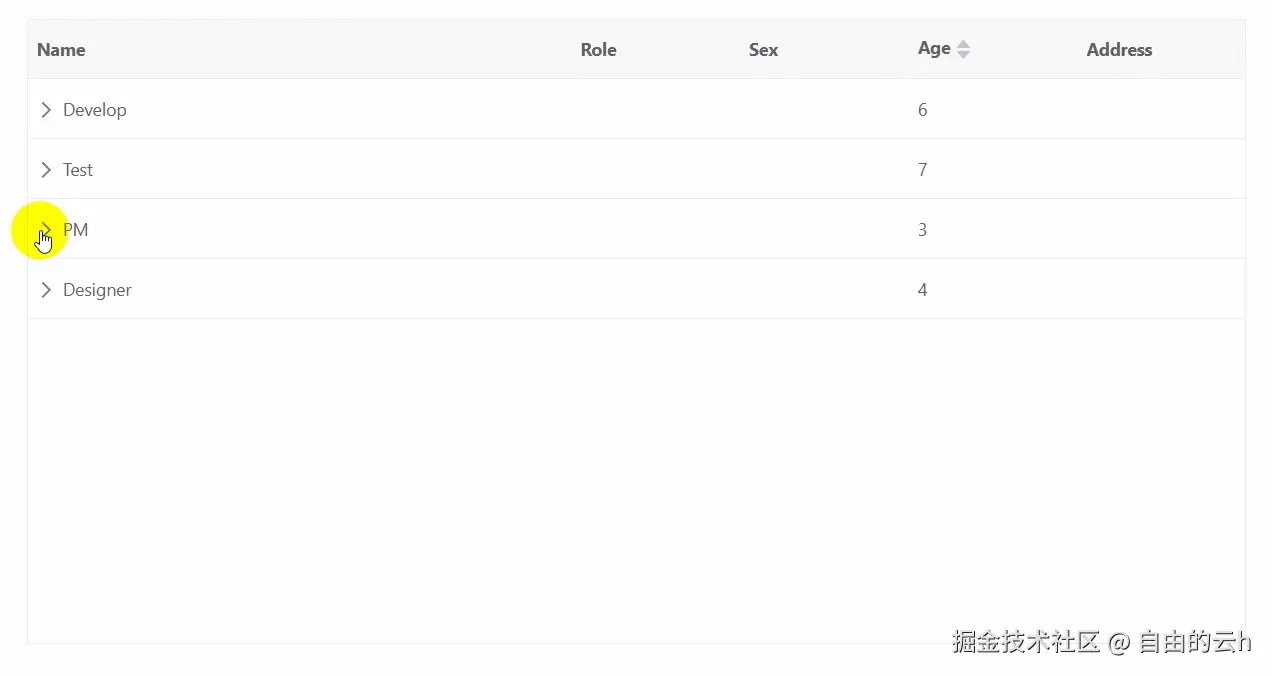Click the Role column header

click(598, 50)
